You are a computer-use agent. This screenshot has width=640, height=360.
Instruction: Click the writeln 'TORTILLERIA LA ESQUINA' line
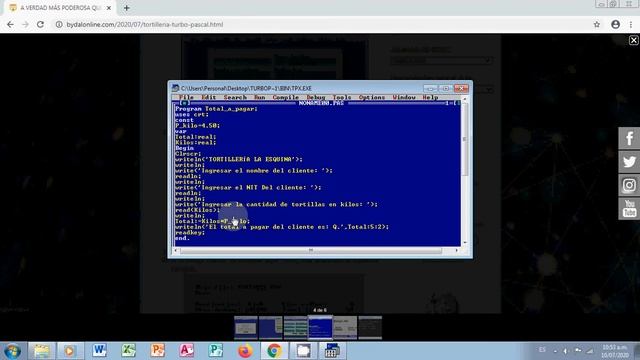(239, 159)
